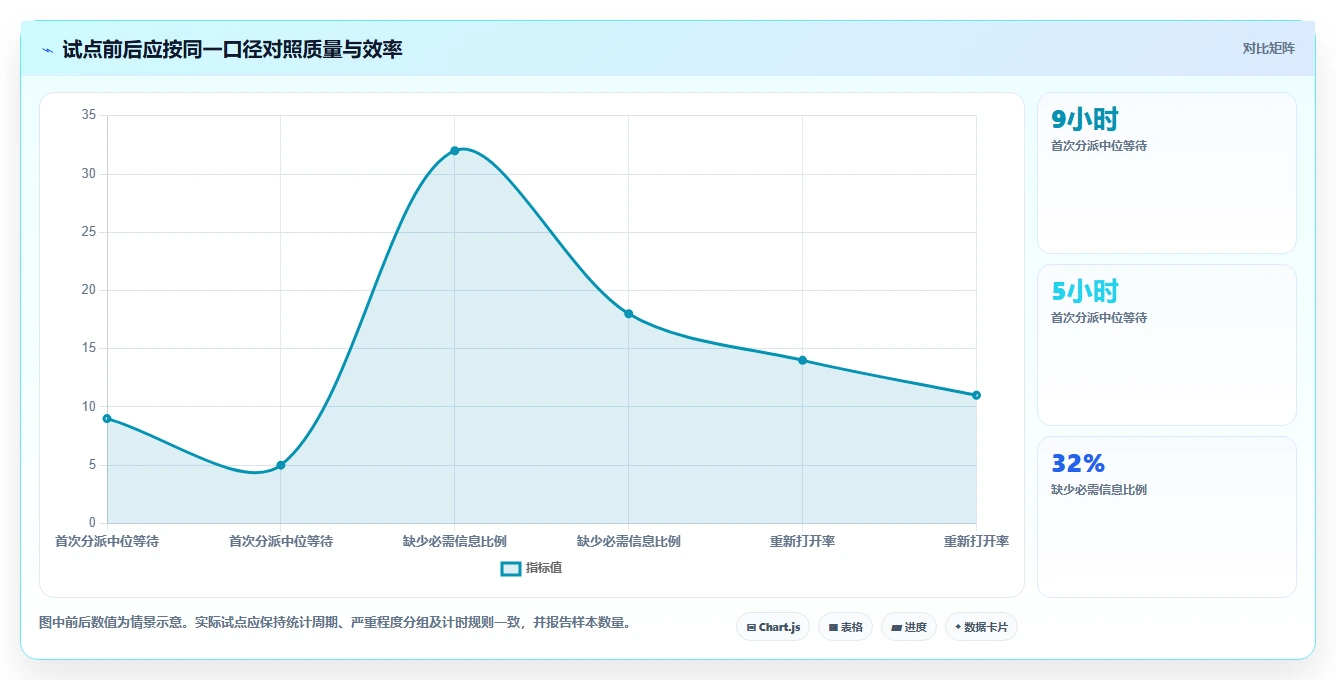The height and width of the screenshot is (680, 1336).
Task: Click the chart data point at value 18
Action: 628,313
